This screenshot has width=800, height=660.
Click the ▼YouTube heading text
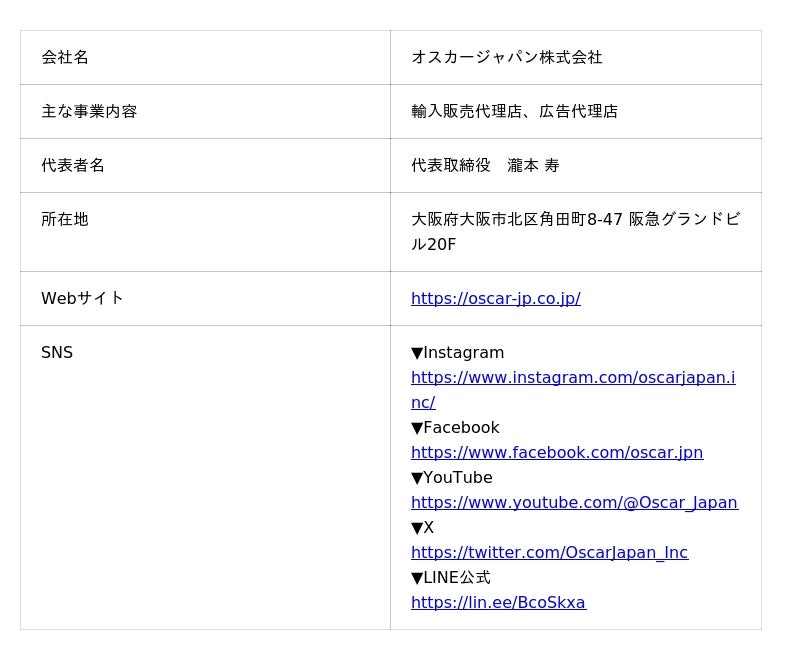tap(451, 478)
